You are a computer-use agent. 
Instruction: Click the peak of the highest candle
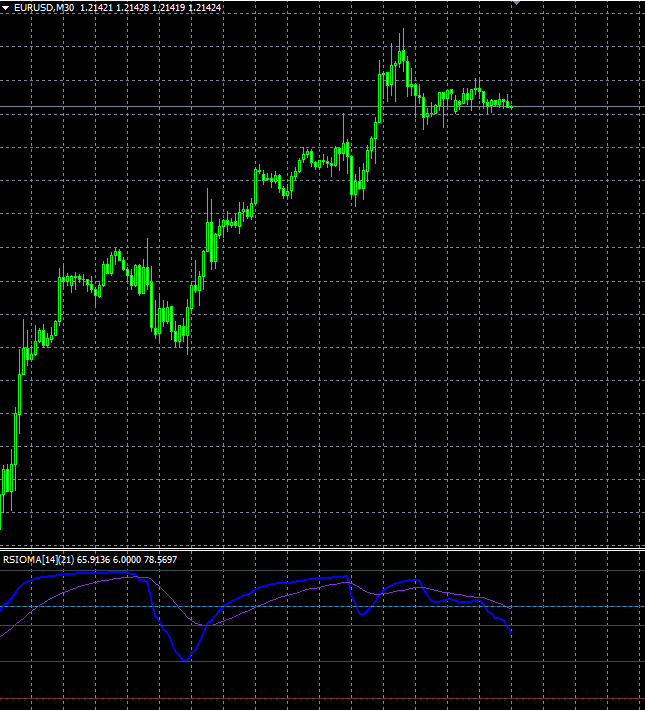403,32
